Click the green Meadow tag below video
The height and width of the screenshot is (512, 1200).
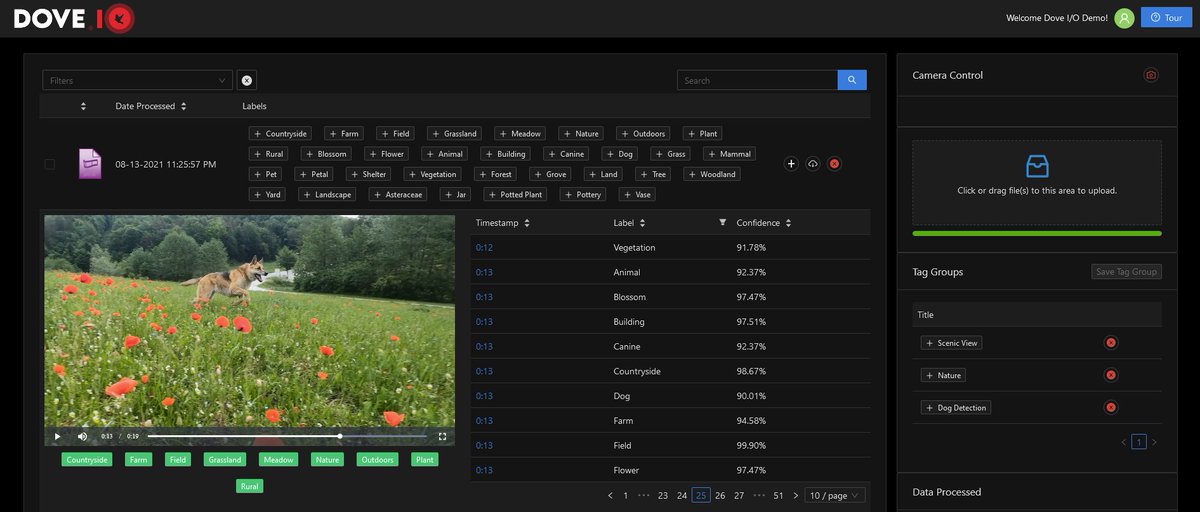(x=278, y=460)
